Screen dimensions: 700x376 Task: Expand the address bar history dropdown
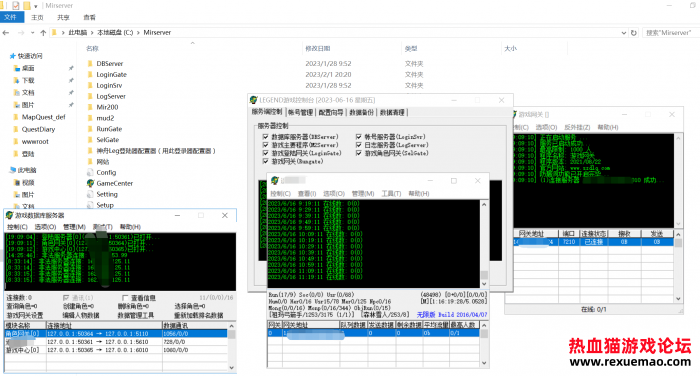624,33
